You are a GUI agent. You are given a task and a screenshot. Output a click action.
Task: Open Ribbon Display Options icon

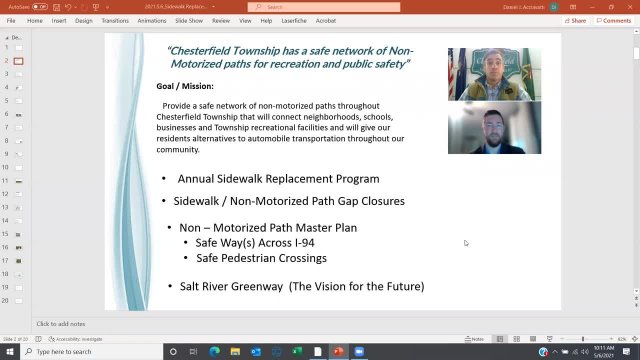pyautogui.click(x=573, y=7)
